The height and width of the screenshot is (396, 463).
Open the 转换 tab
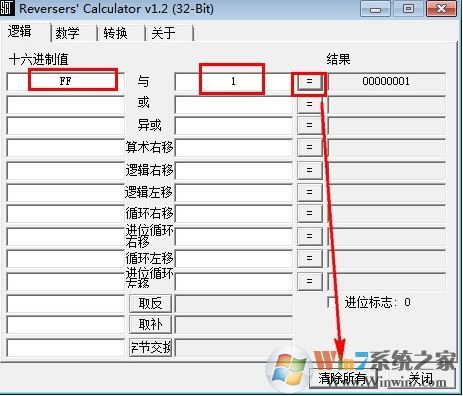coord(121,33)
